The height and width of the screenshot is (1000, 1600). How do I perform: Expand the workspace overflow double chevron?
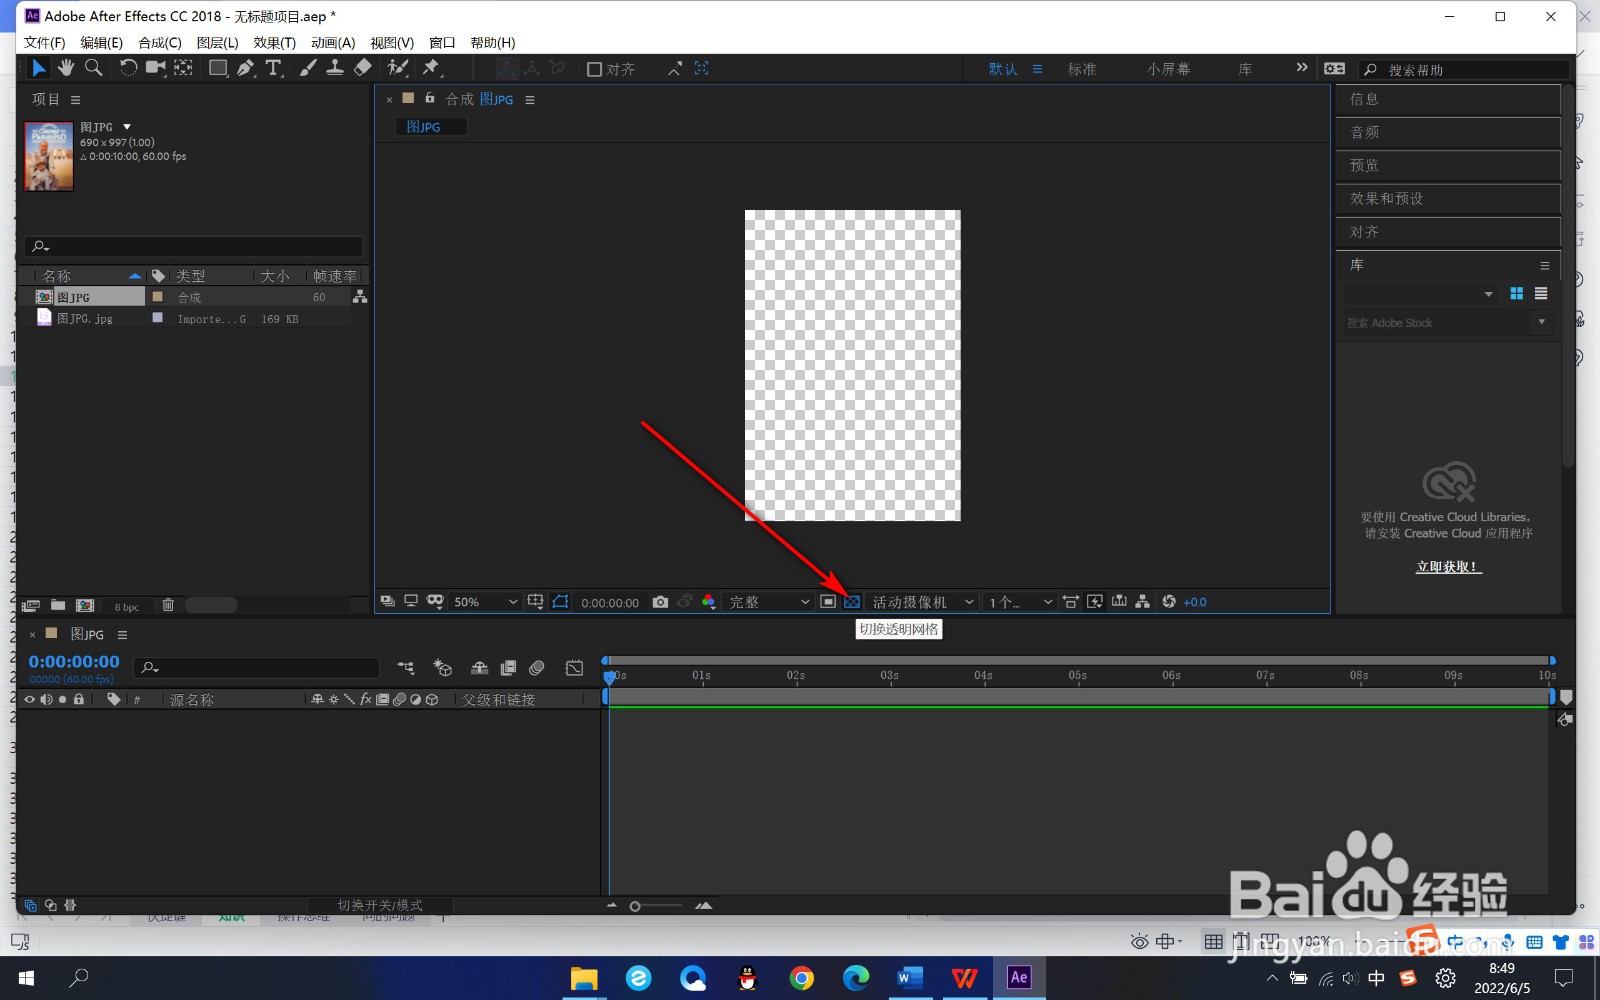coord(1301,68)
